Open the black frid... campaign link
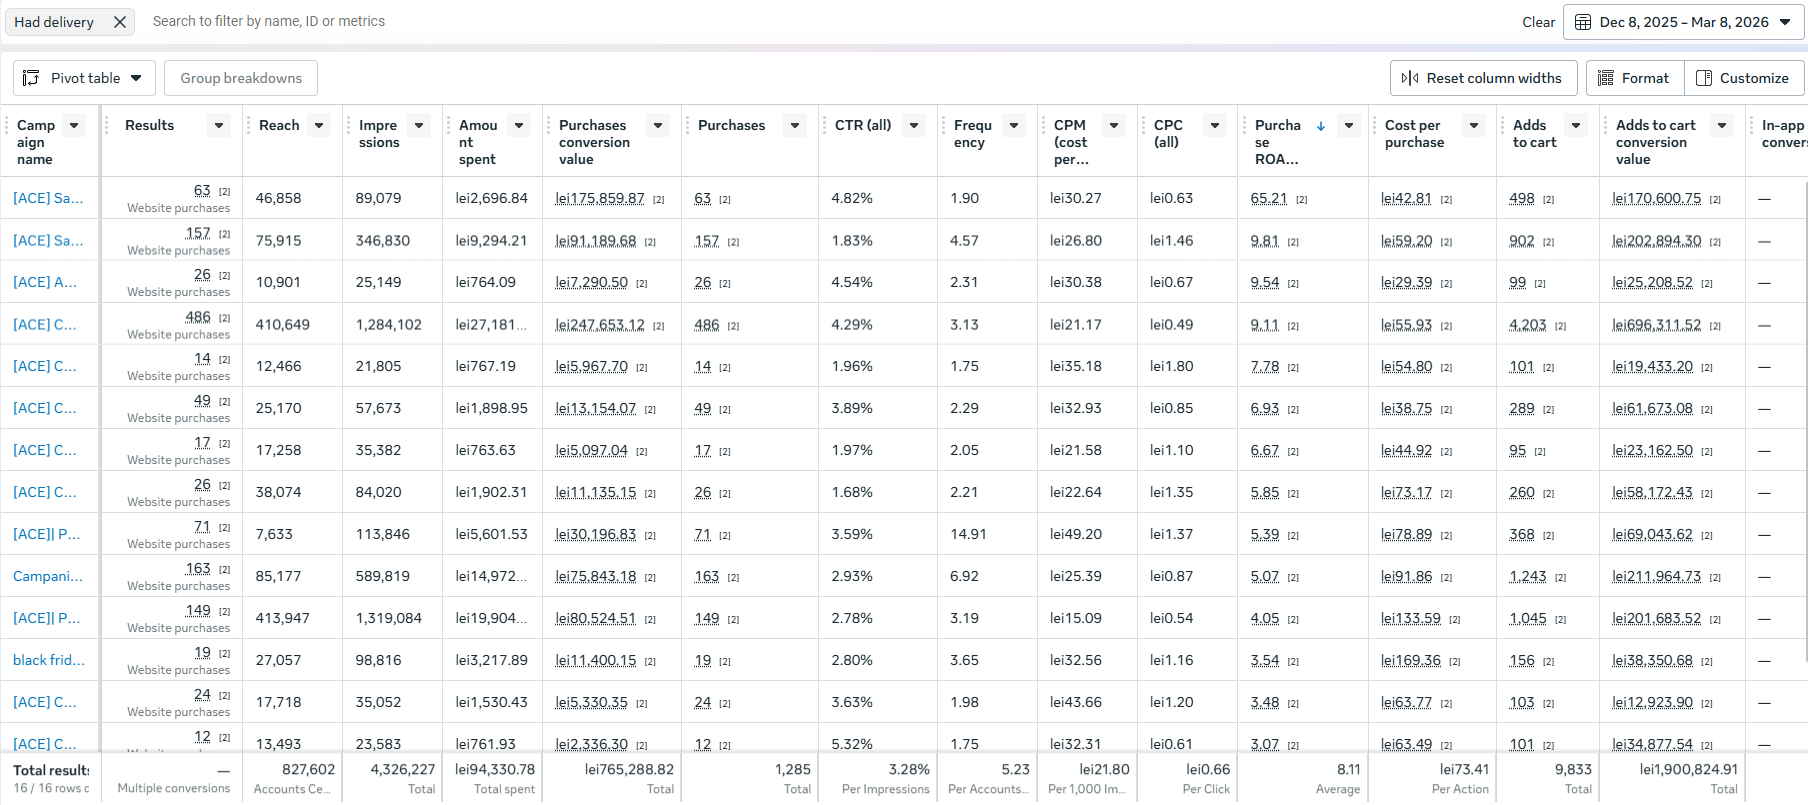The width and height of the screenshot is (1808, 805). pos(49,660)
